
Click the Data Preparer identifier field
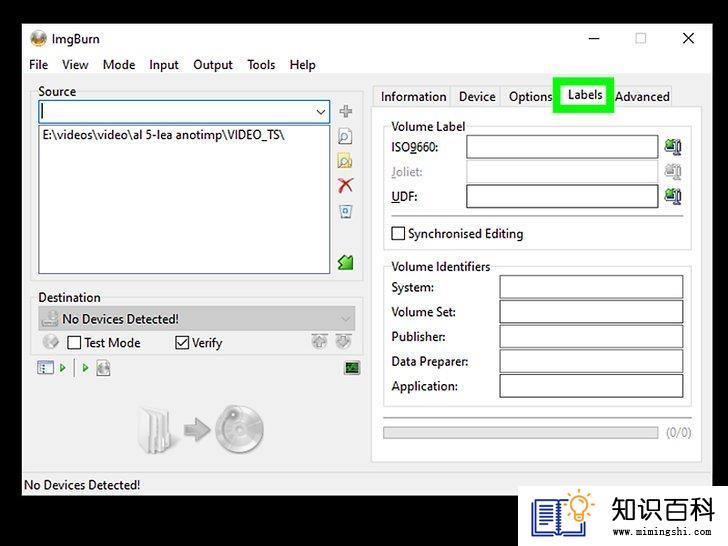[591, 361]
